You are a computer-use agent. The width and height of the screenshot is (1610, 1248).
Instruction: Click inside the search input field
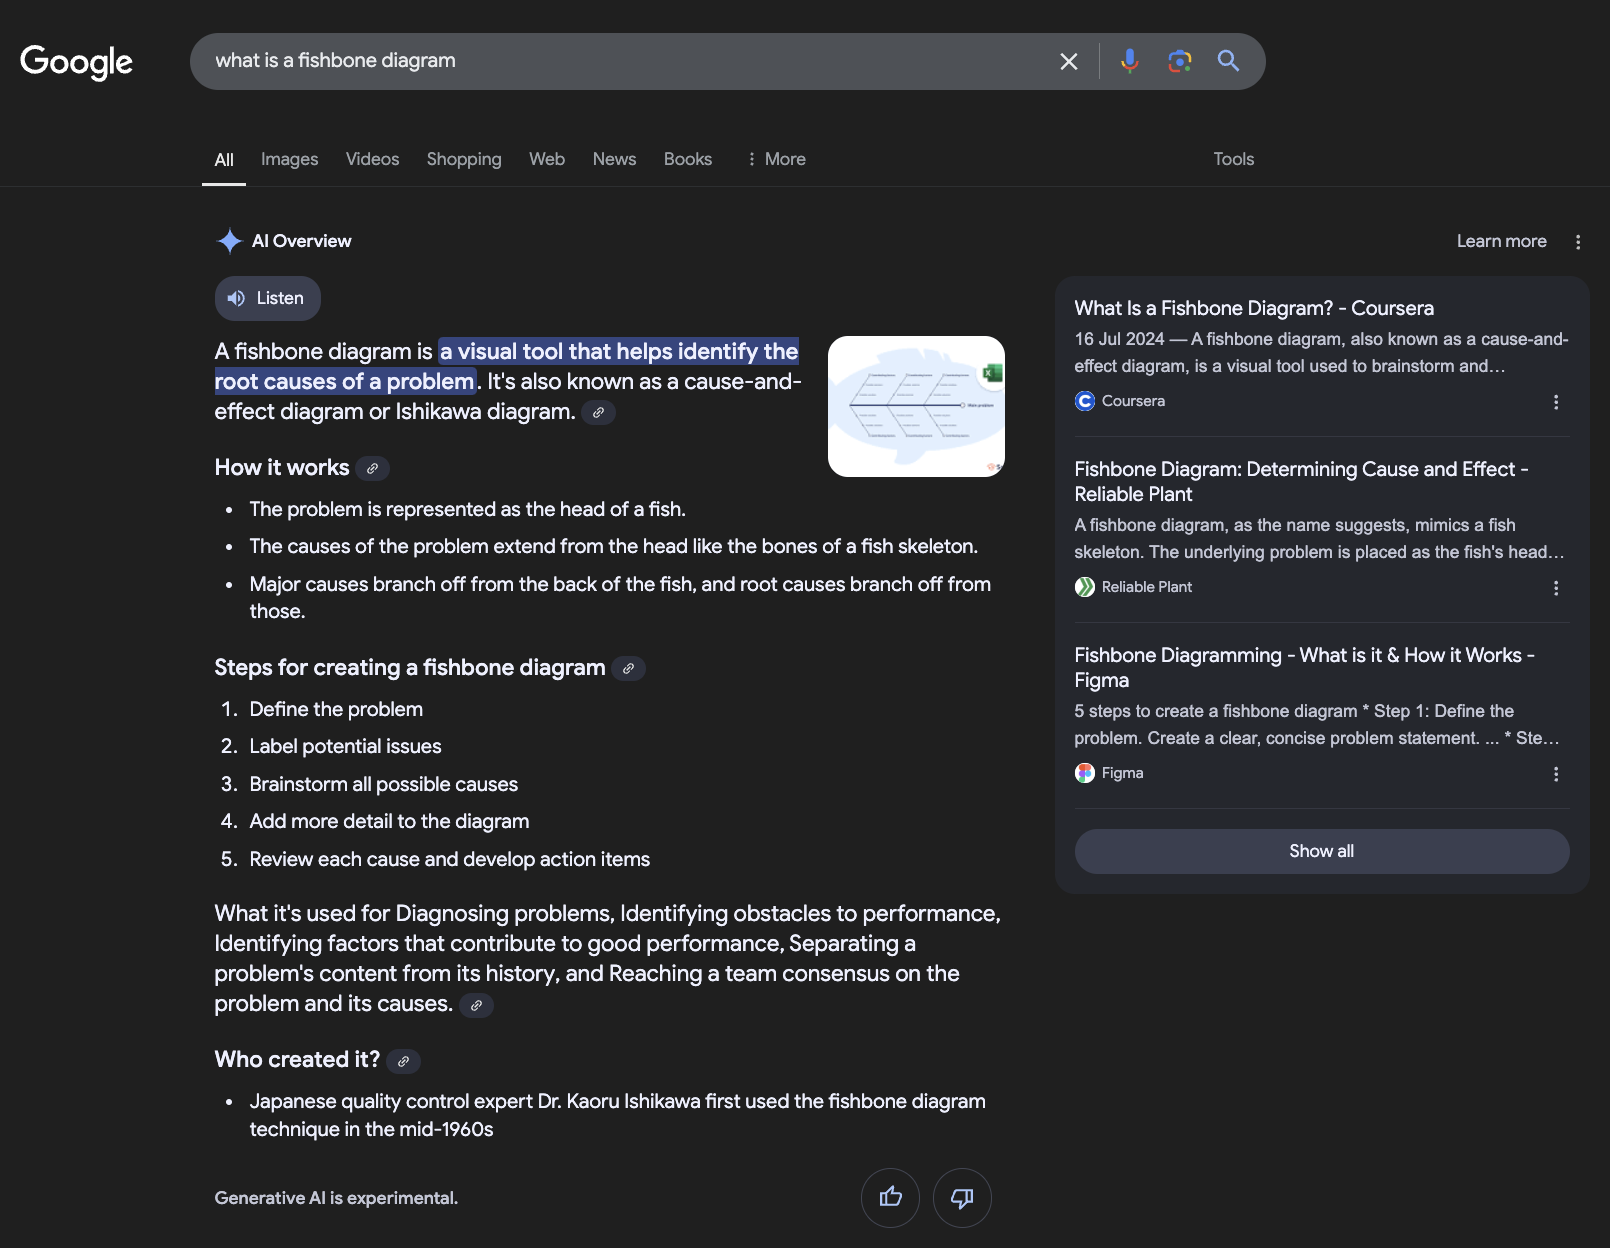[600, 61]
